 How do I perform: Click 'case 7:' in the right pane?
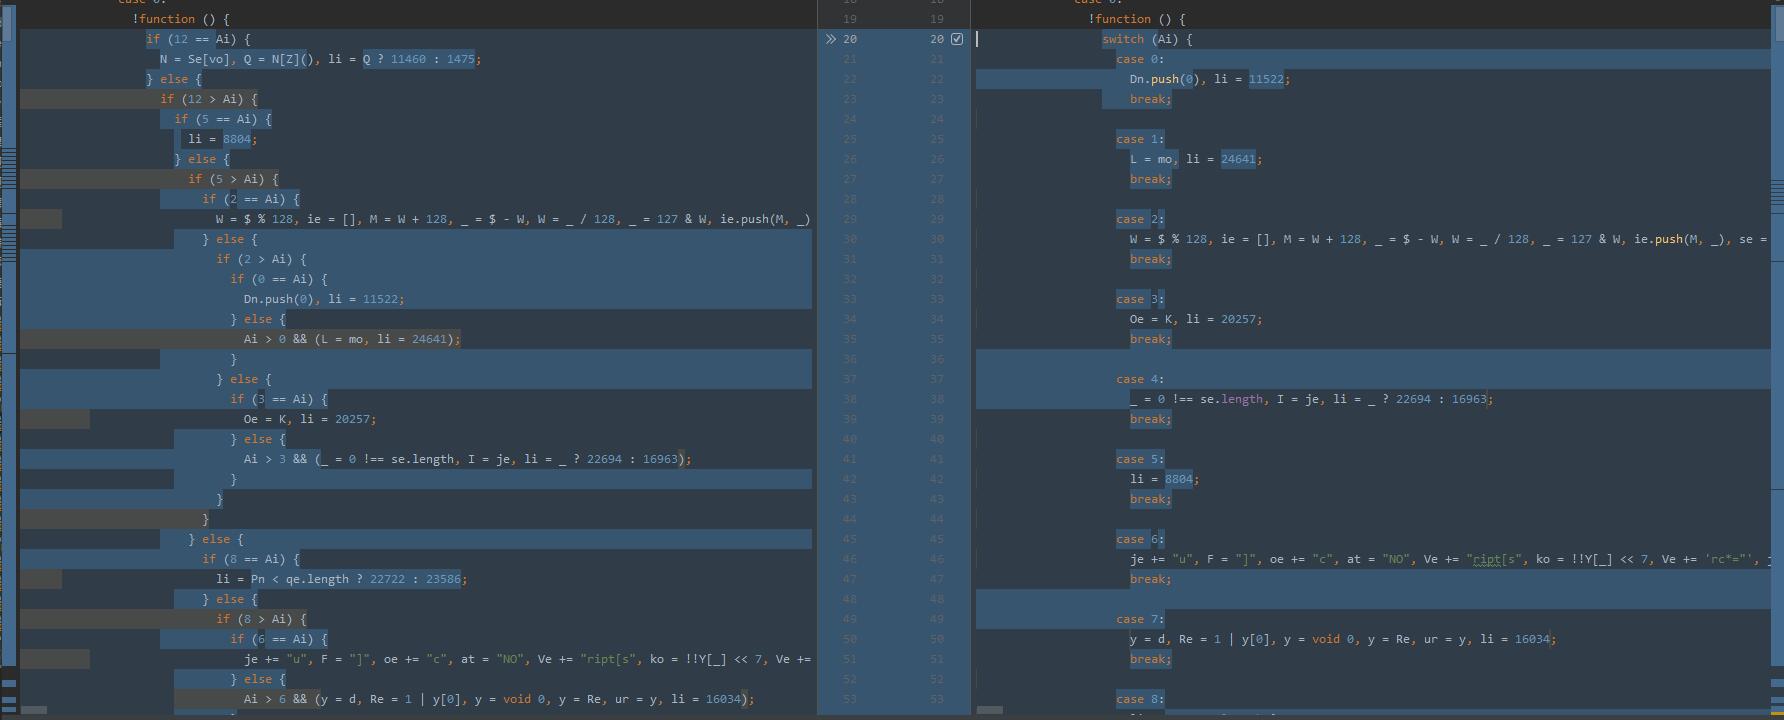coord(1140,619)
